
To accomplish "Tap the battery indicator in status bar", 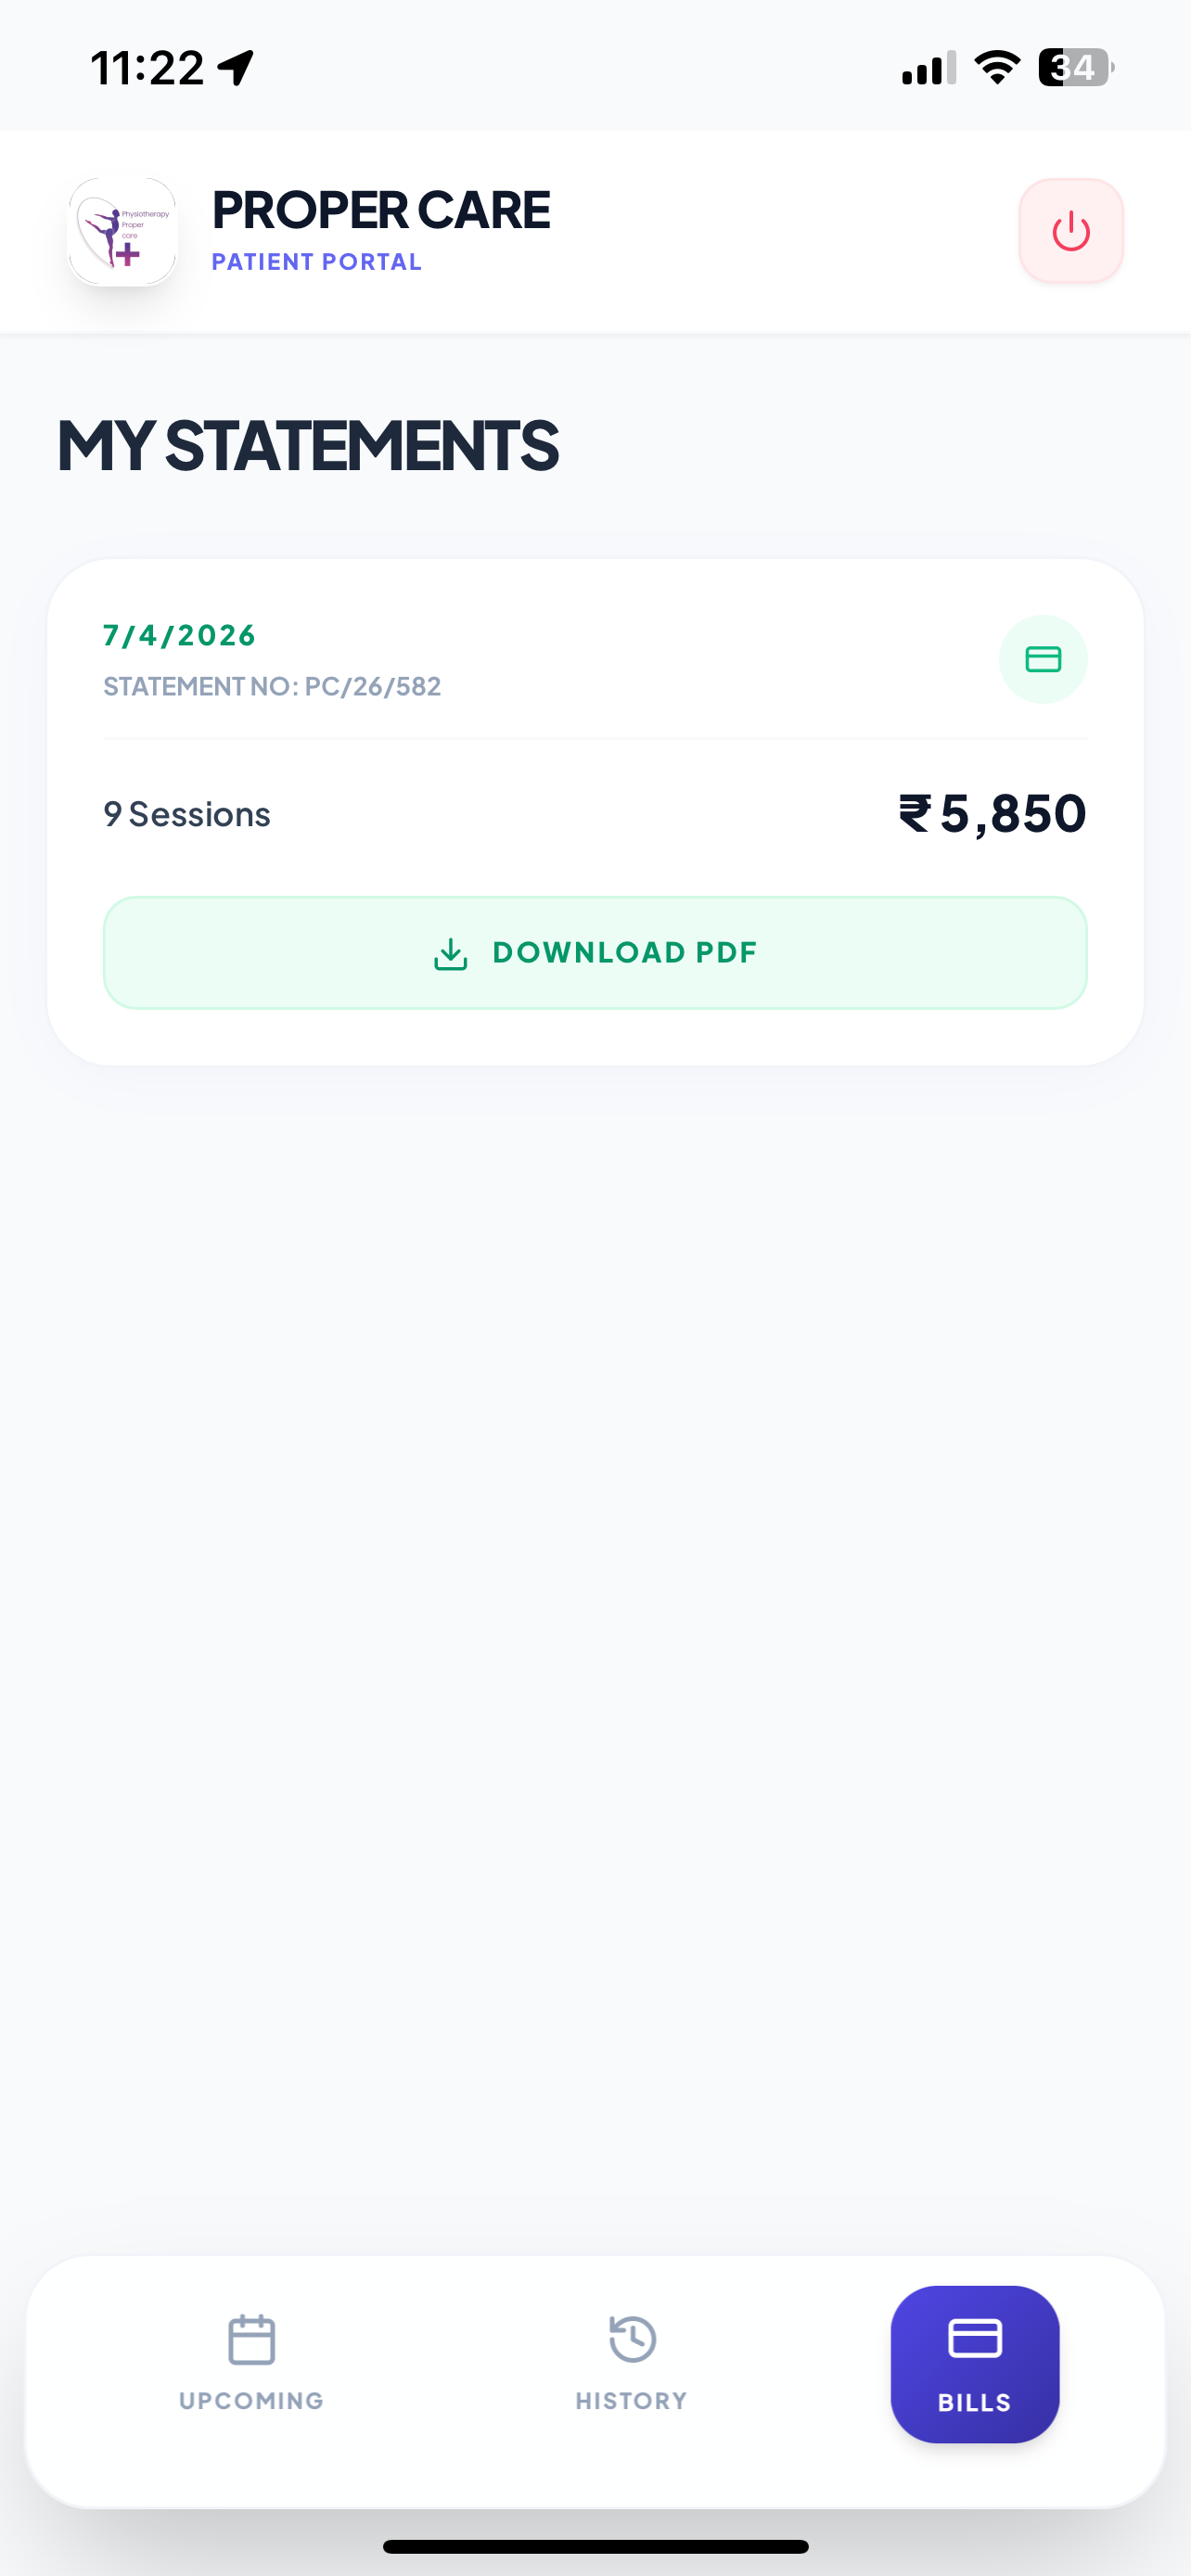I will coord(1075,68).
